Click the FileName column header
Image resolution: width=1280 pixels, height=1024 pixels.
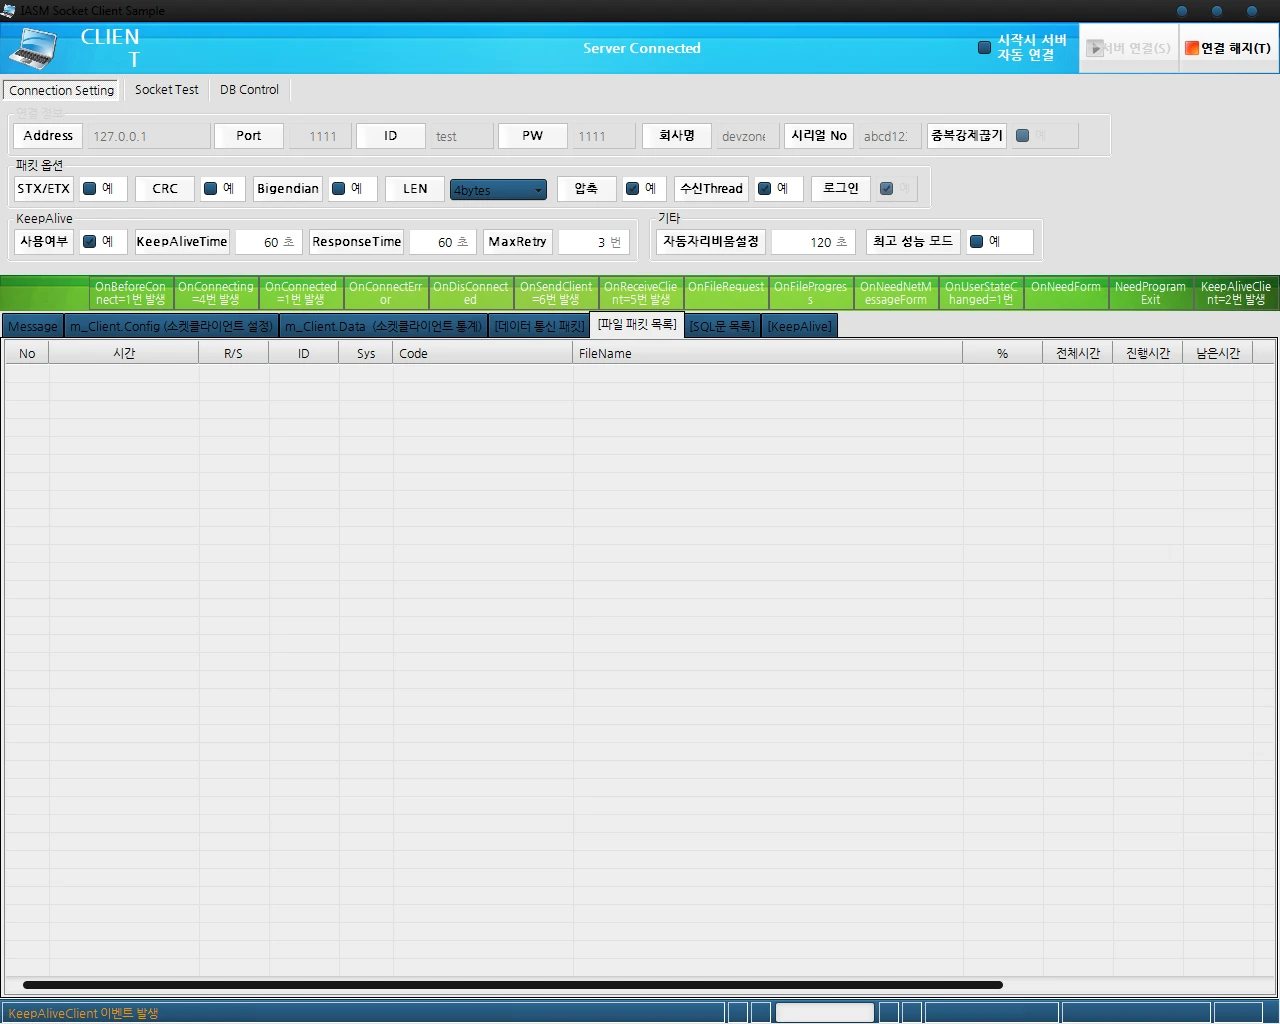click(x=768, y=353)
